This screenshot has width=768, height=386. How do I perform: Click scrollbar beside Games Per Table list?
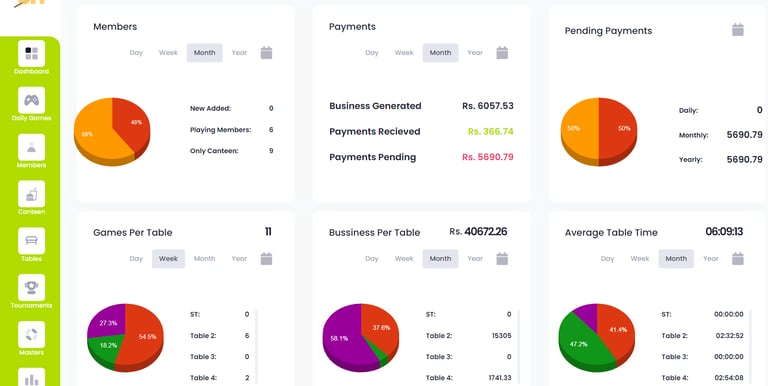pyautogui.click(x=256, y=347)
